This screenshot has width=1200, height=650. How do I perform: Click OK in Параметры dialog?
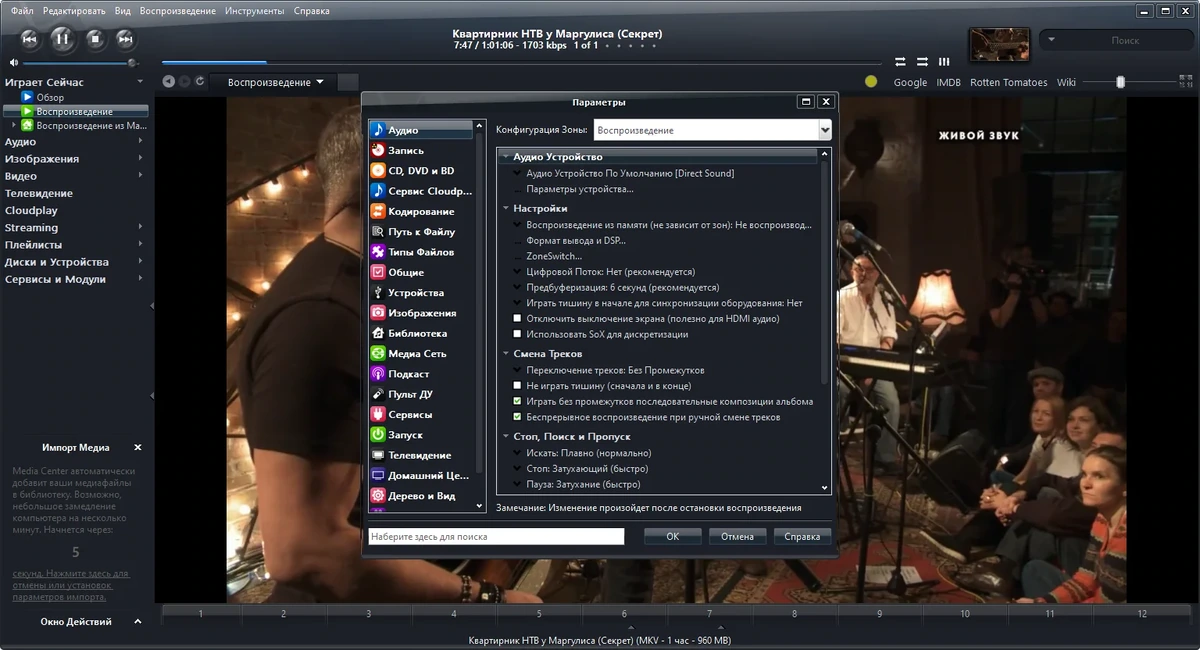tap(673, 537)
